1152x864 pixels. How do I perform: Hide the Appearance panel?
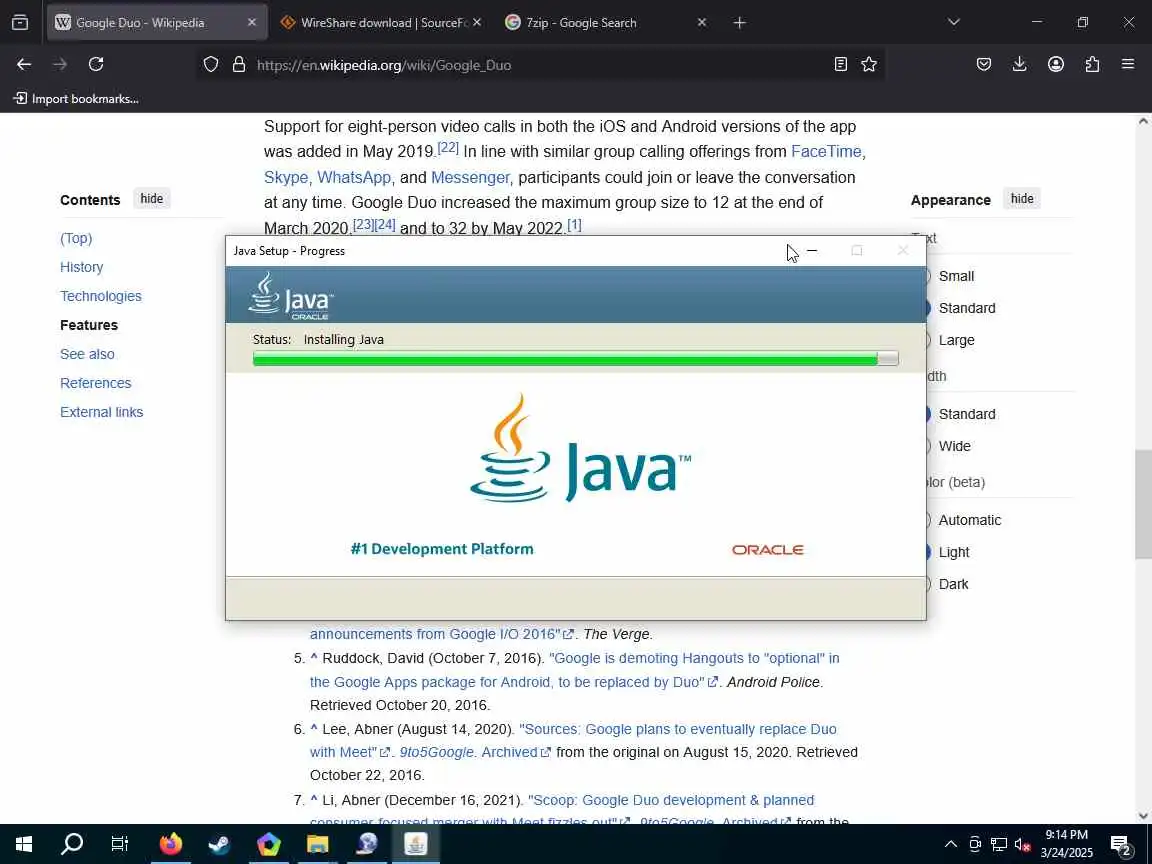point(1021,198)
